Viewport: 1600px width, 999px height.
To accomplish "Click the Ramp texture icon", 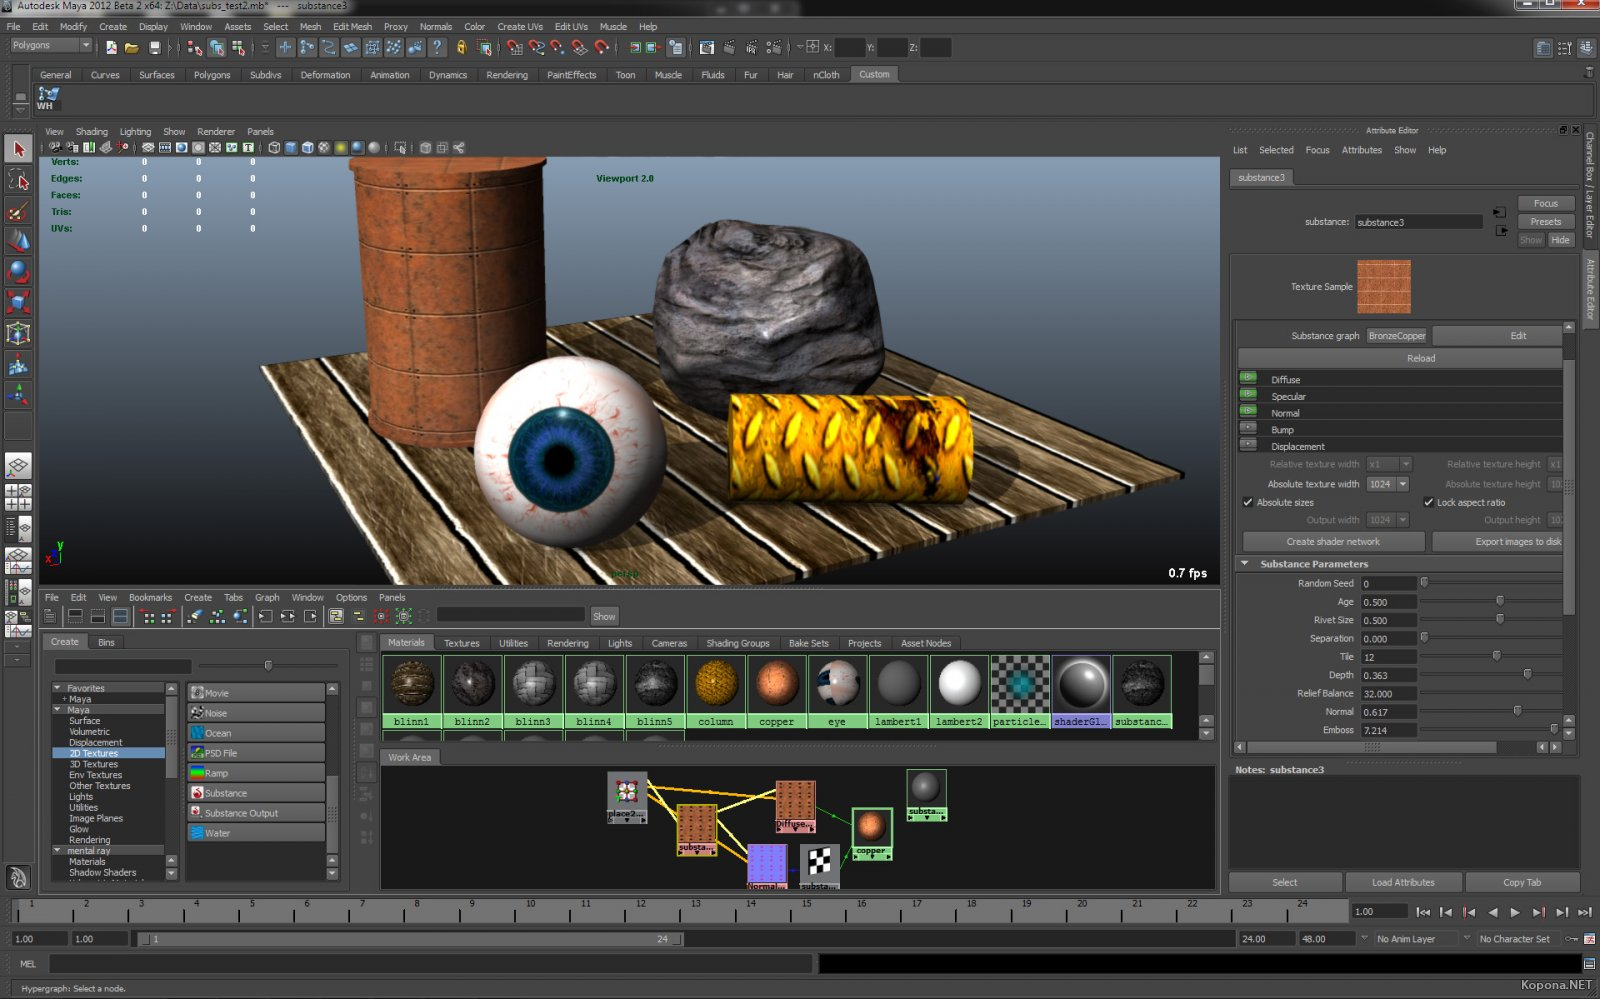I will pos(197,773).
